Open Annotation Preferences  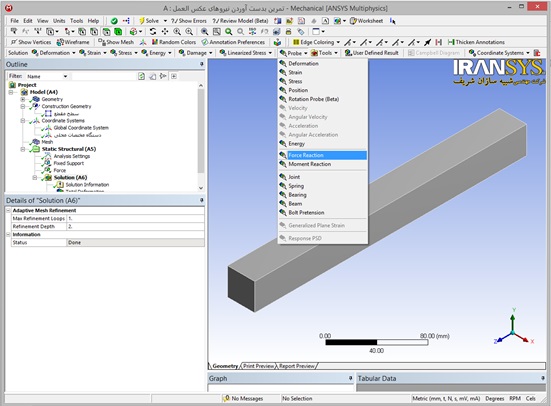point(233,42)
